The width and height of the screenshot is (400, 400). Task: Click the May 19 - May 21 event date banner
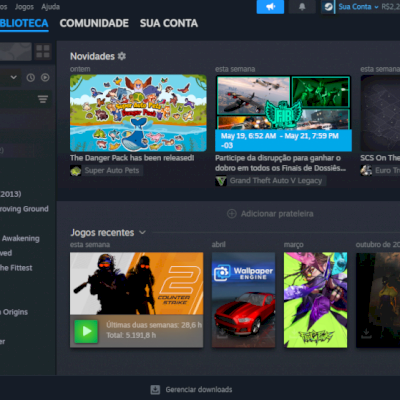pos(283,140)
